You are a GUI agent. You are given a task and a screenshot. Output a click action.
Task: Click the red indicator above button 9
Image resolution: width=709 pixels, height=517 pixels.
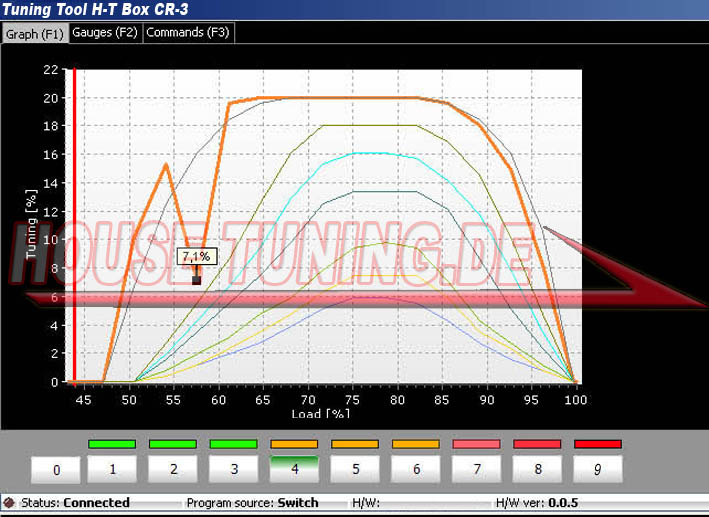coord(598,444)
